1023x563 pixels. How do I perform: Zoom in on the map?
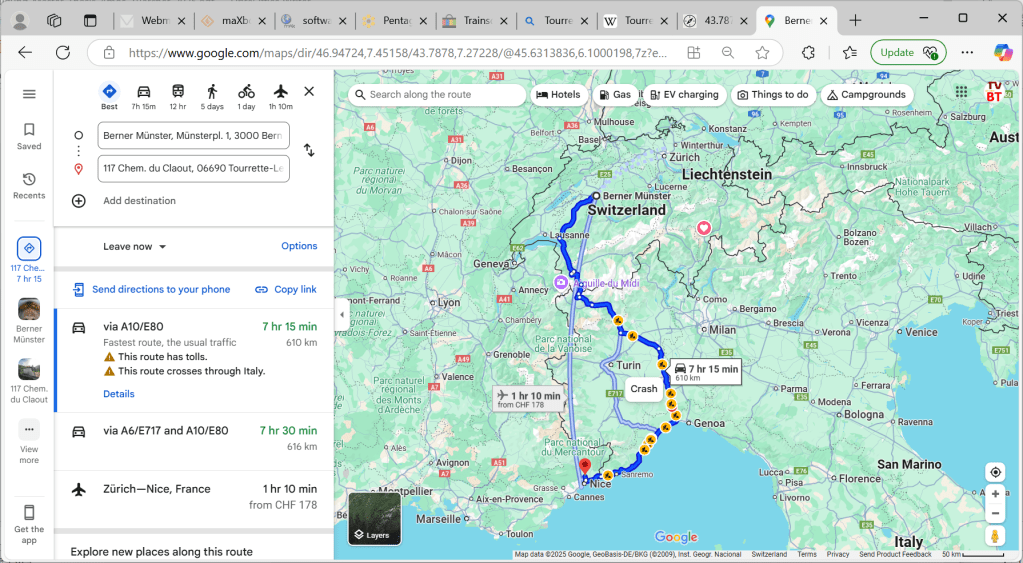point(994,494)
